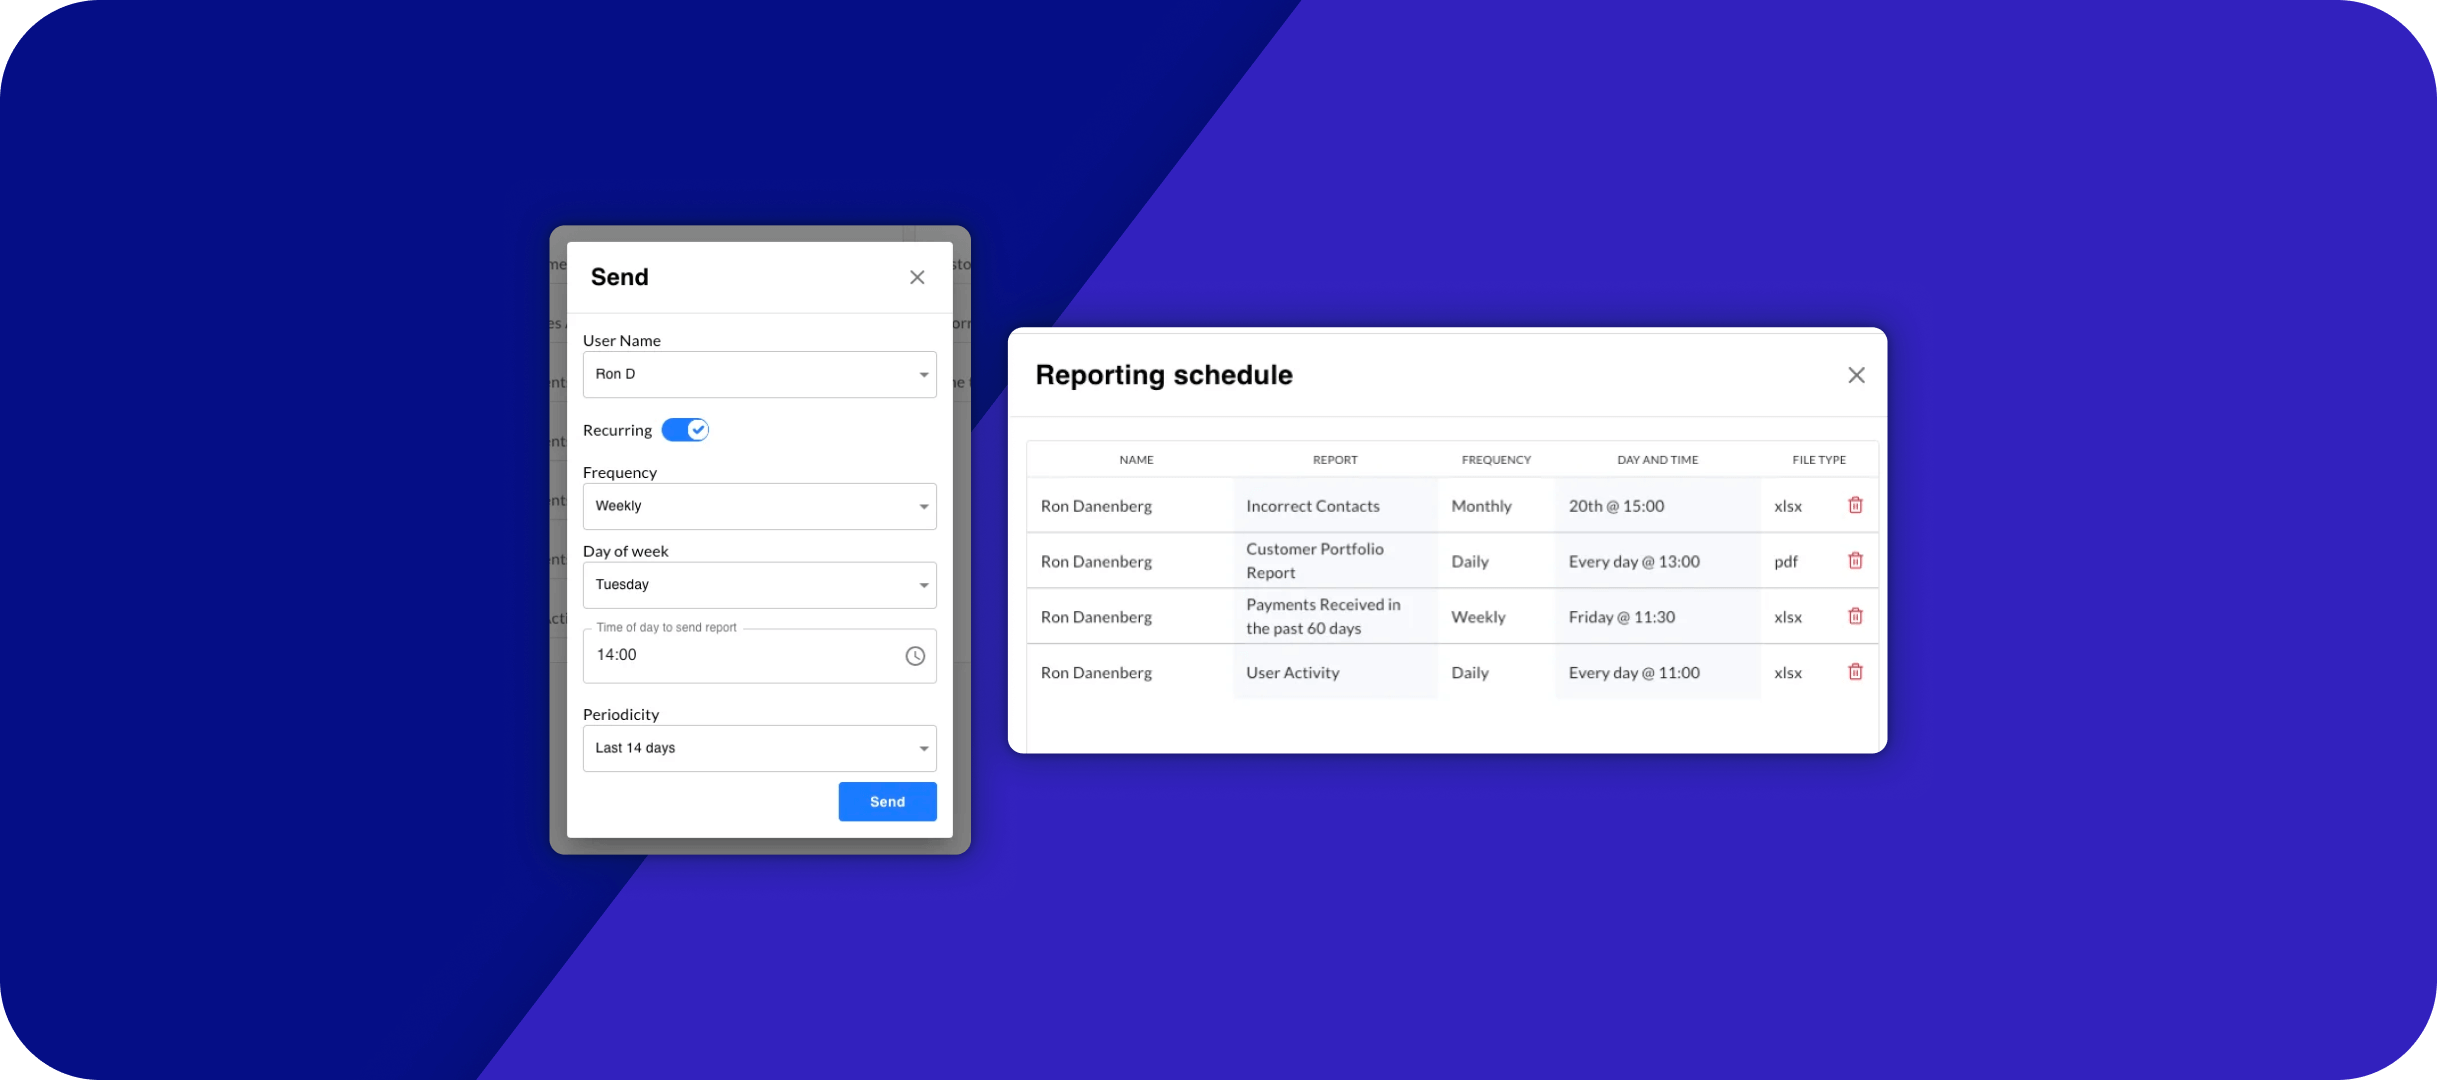Expand Periodicity dropdown showing Last 14 days
The width and height of the screenshot is (2437, 1080).
pyautogui.click(x=759, y=748)
